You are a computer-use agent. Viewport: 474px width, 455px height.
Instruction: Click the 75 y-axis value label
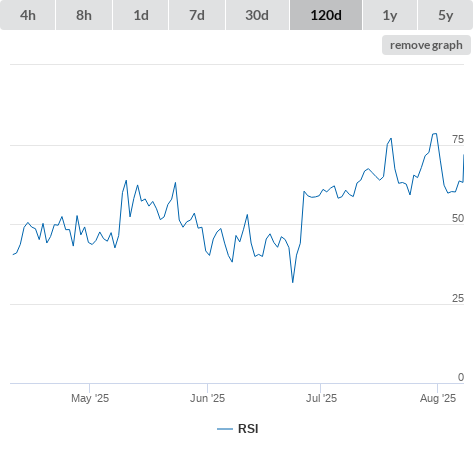click(x=458, y=139)
